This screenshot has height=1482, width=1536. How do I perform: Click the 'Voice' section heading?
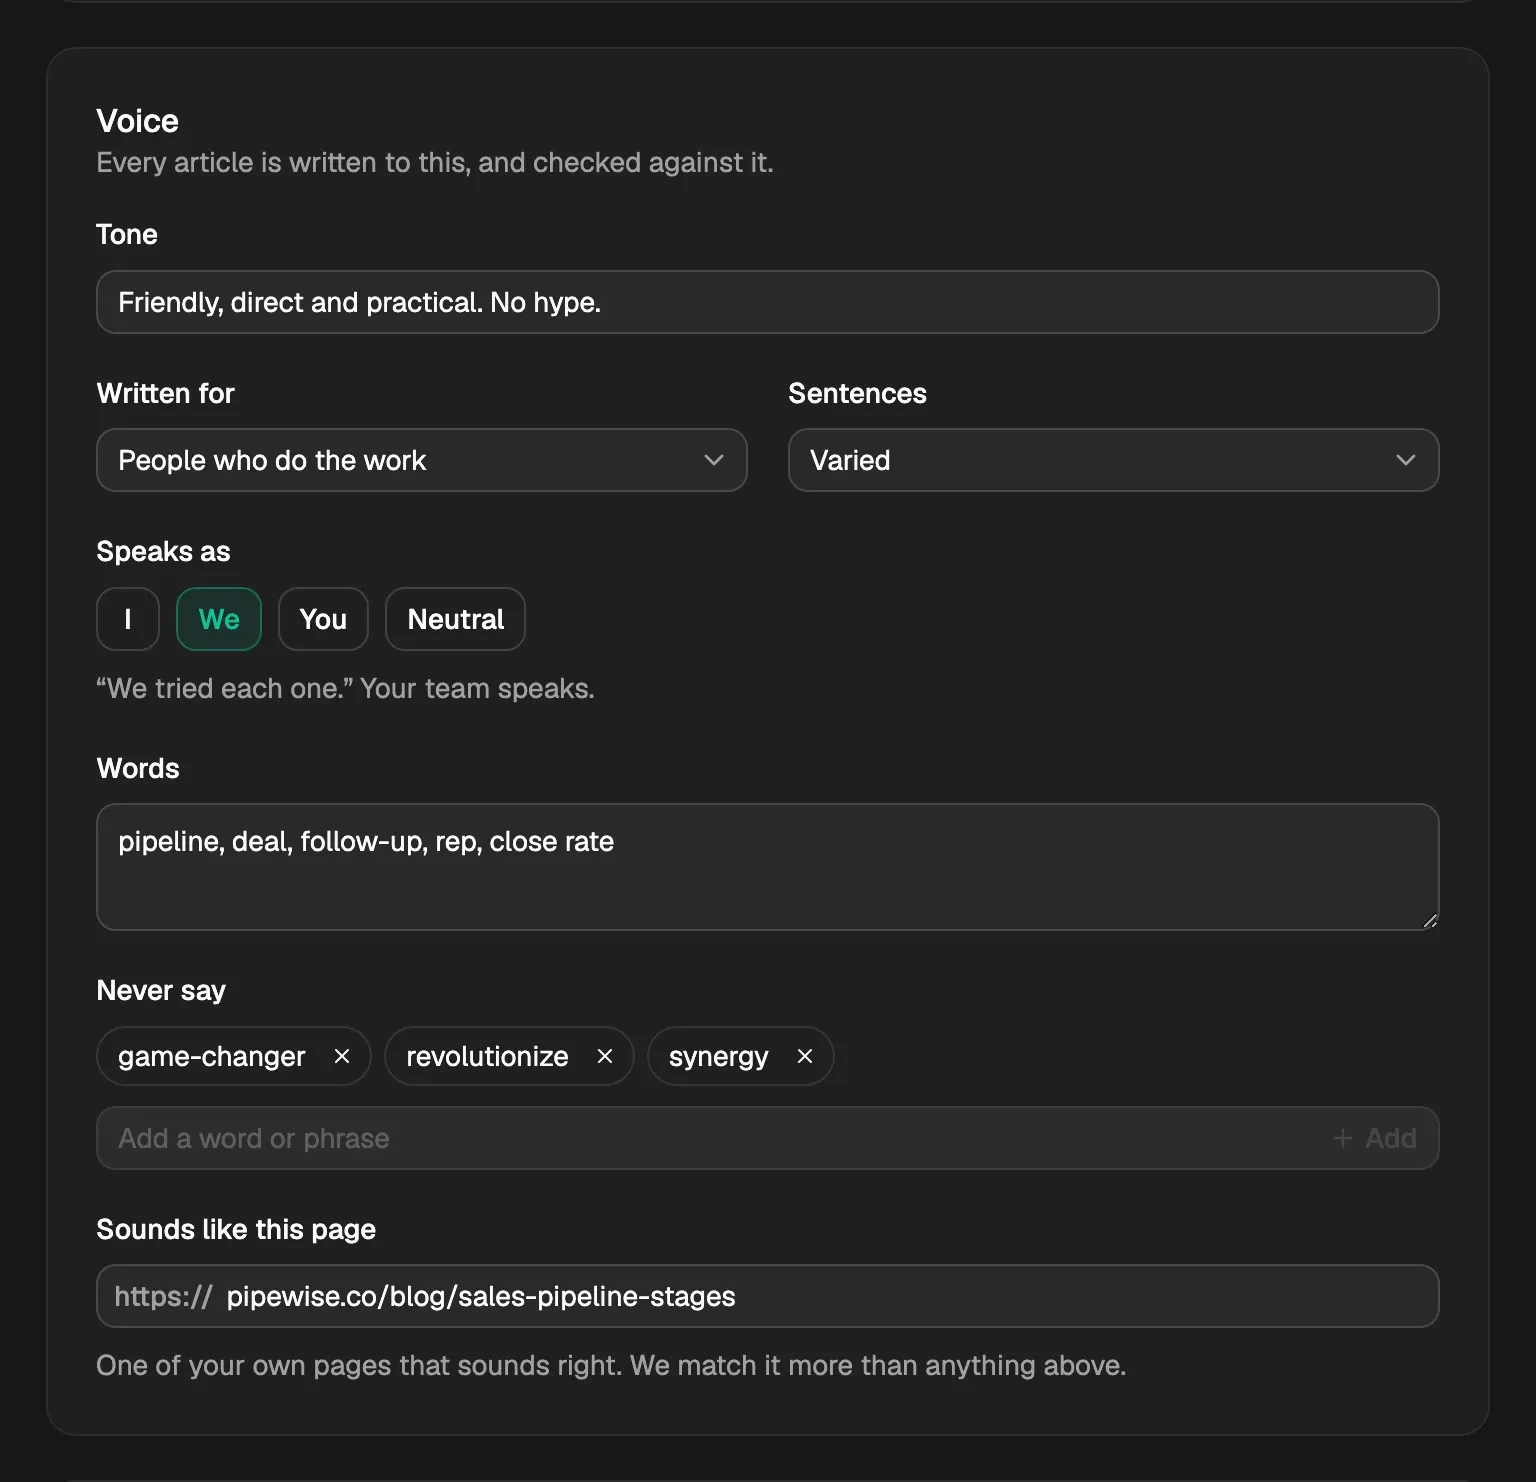click(x=138, y=121)
